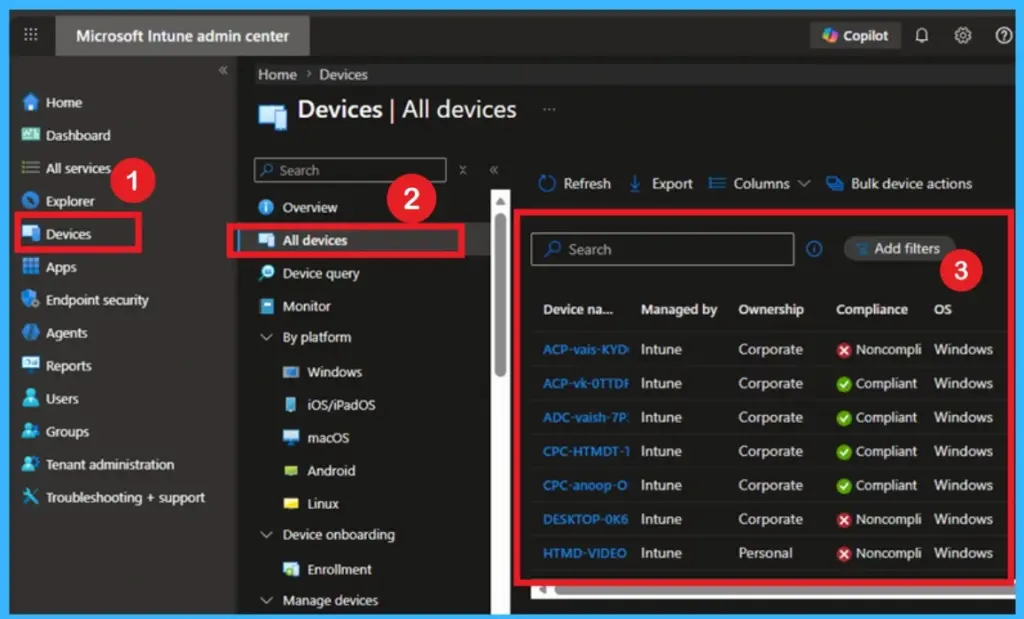
Task: Collapse the left navigation sidebar
Action: coord(222,70)
